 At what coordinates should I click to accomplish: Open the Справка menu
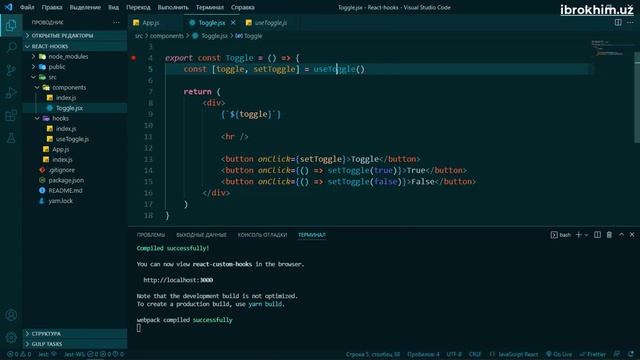click(242, 7)
